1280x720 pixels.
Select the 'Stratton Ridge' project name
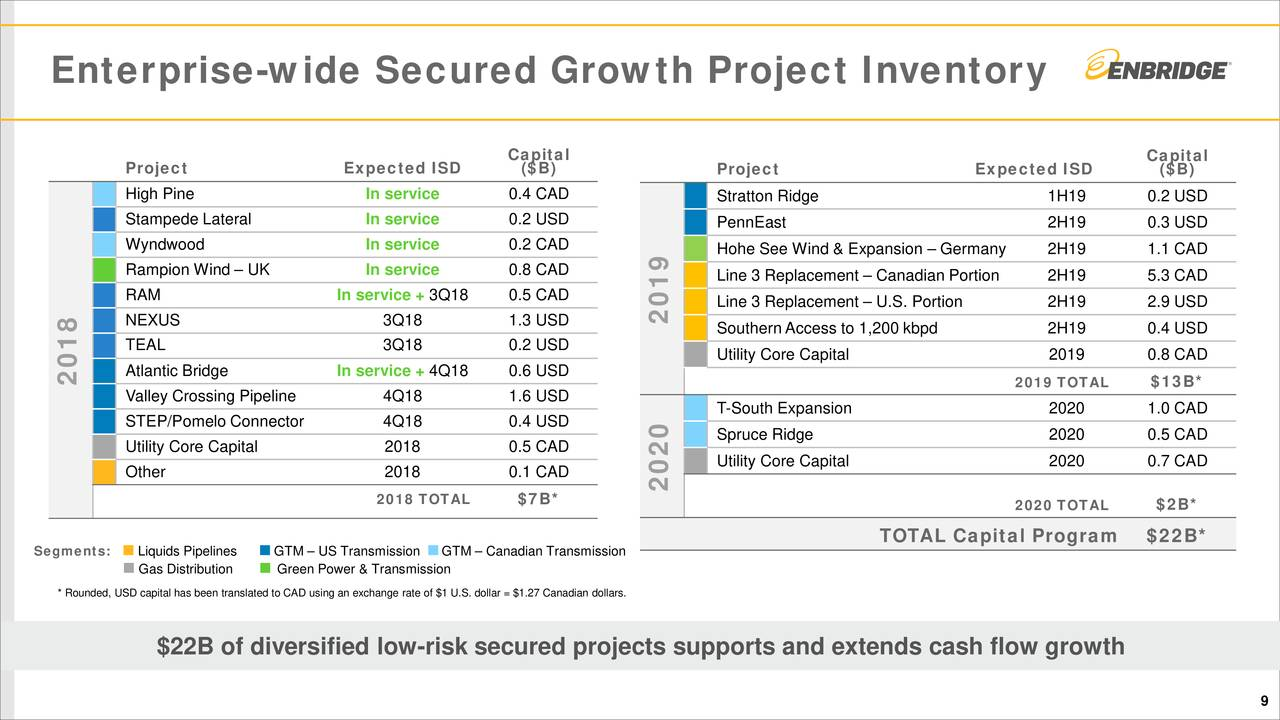coord(767,196)
